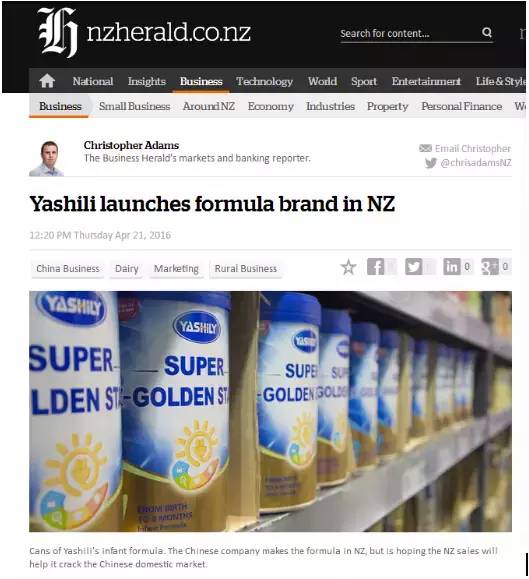Share article via Facebook icon
Image resolution: width=529 pixels, height=579 pixels.
[375, 267]
